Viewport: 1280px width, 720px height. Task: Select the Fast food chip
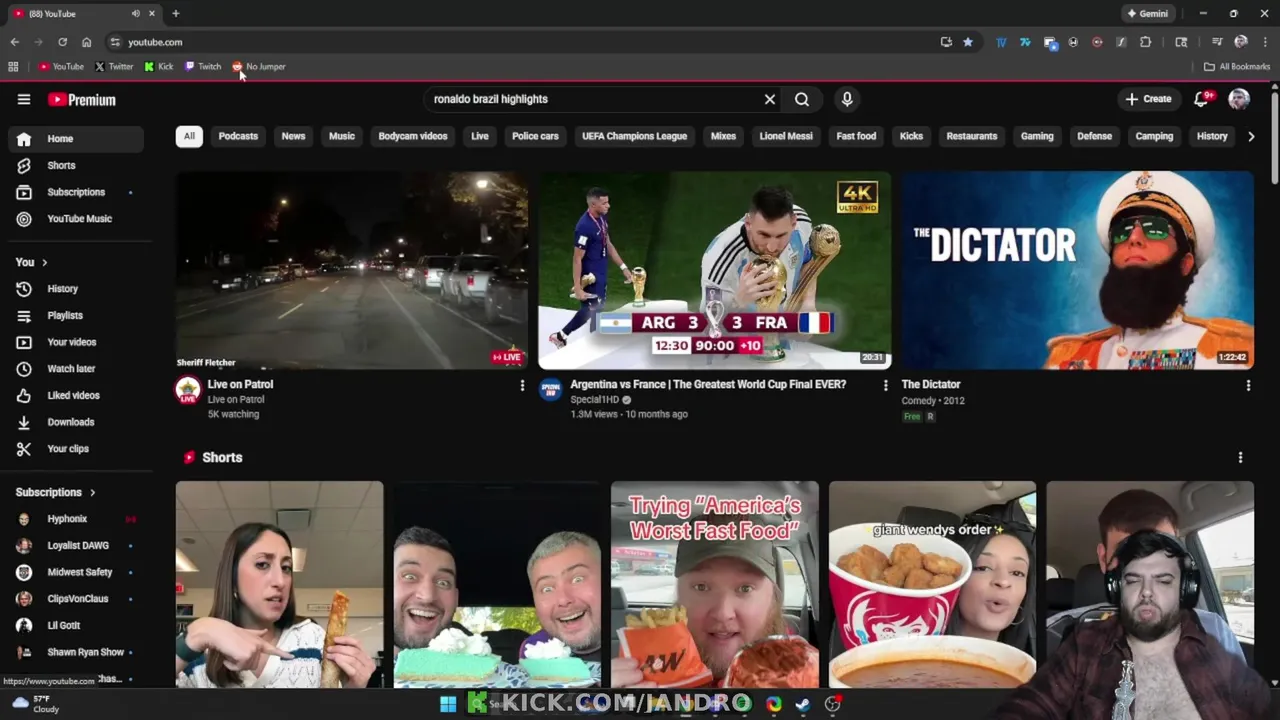[x=856, y=136]
